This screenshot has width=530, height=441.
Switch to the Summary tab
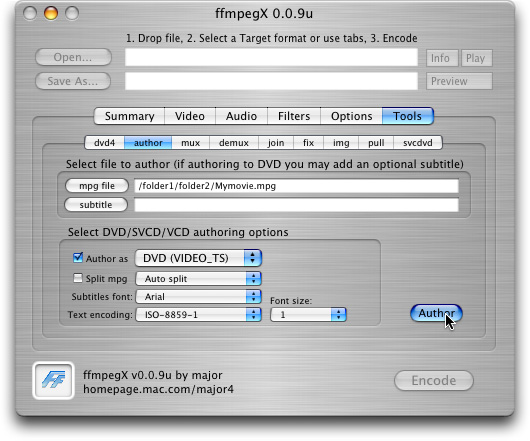129,116
